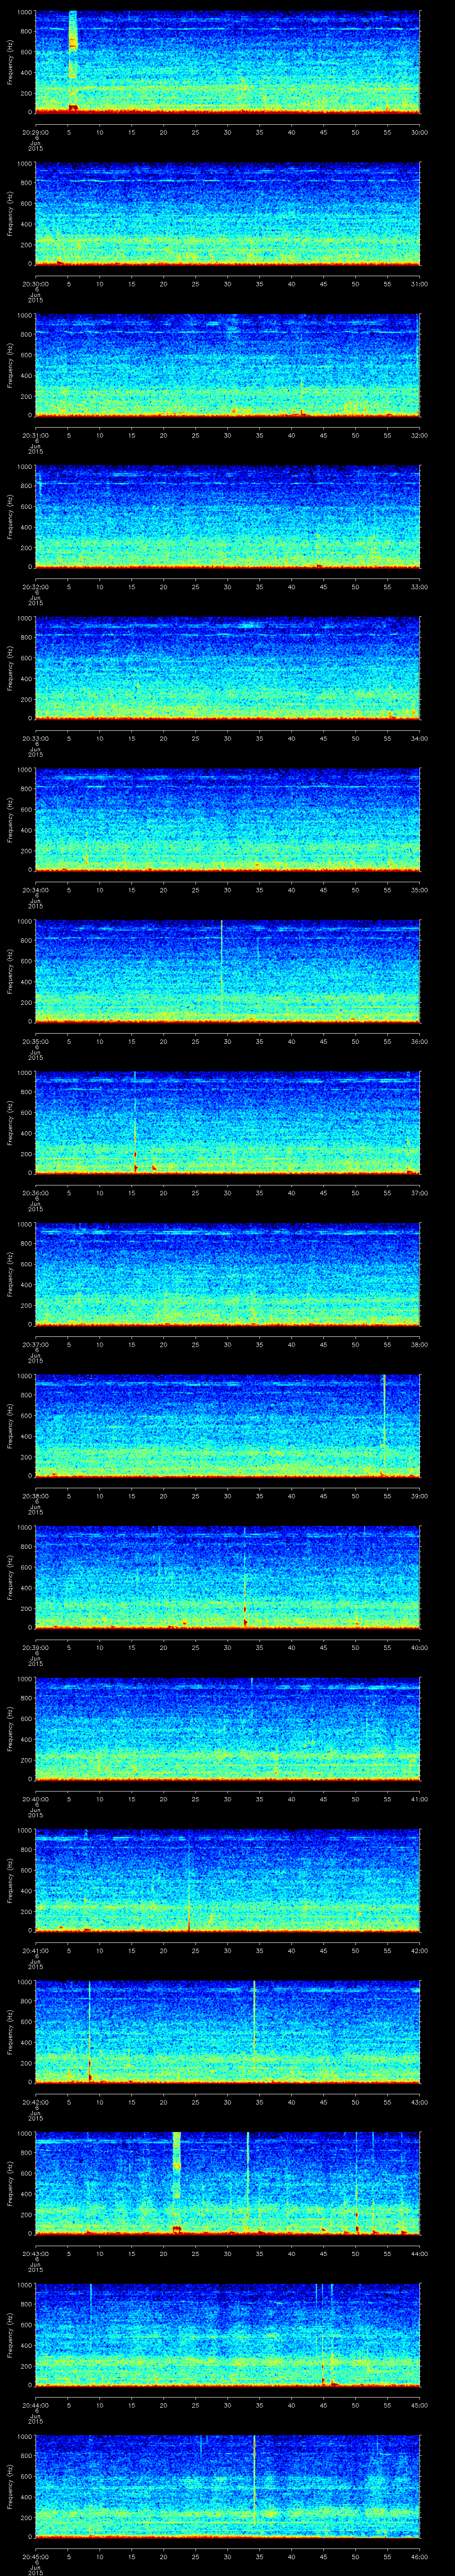Click the 20:29:00 start time label

(35, 132)
